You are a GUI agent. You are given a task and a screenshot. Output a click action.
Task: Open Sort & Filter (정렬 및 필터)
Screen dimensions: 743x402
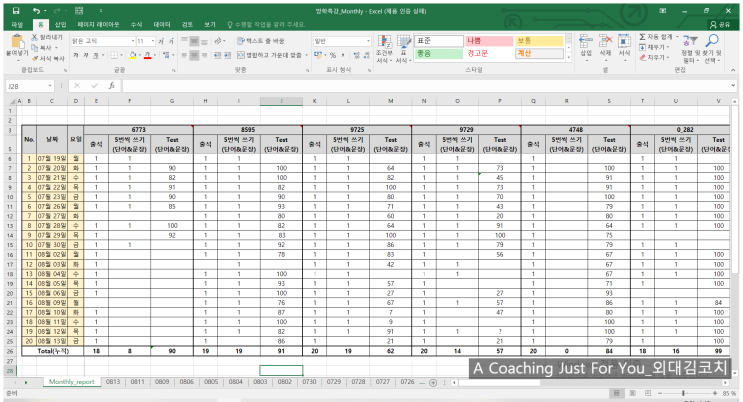point(690,49)
